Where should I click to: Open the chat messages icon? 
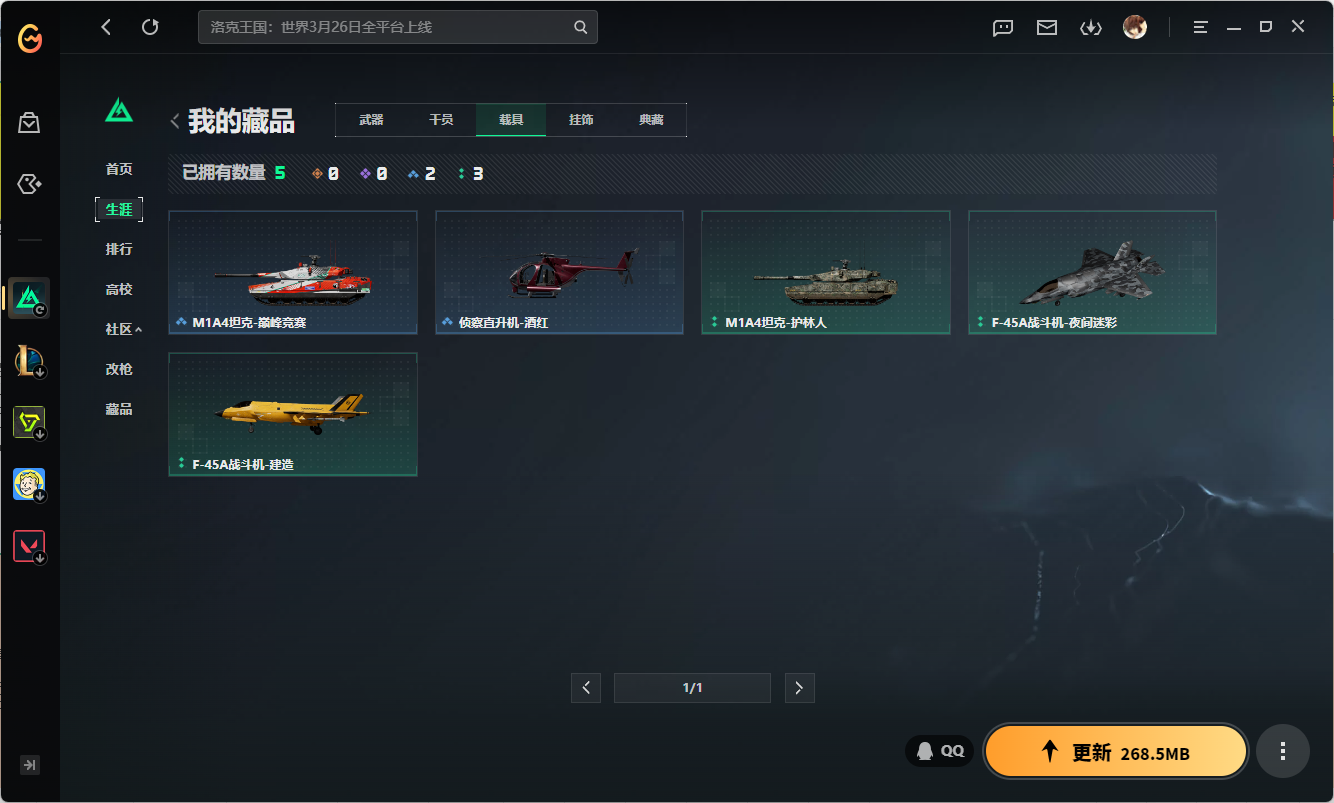click(1003, 27)
